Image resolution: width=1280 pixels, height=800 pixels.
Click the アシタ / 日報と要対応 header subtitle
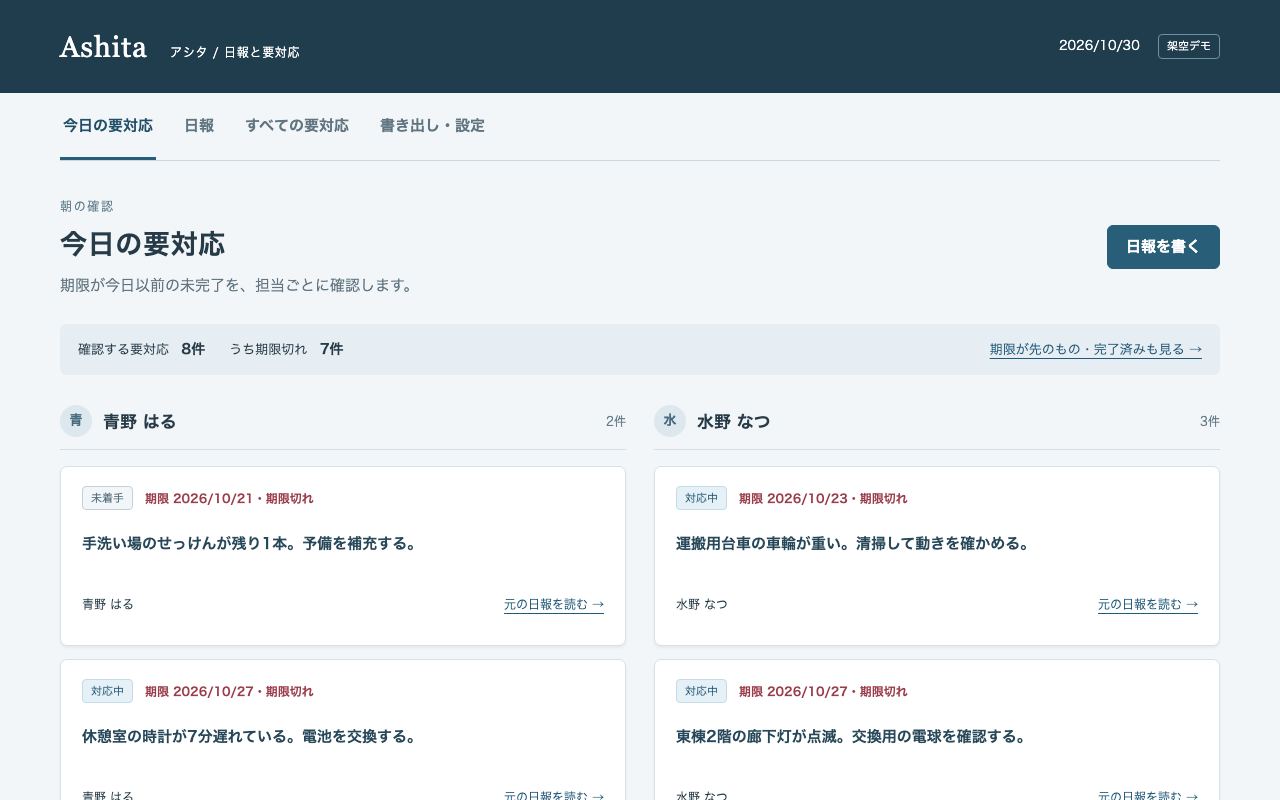(x=234, y=52)
